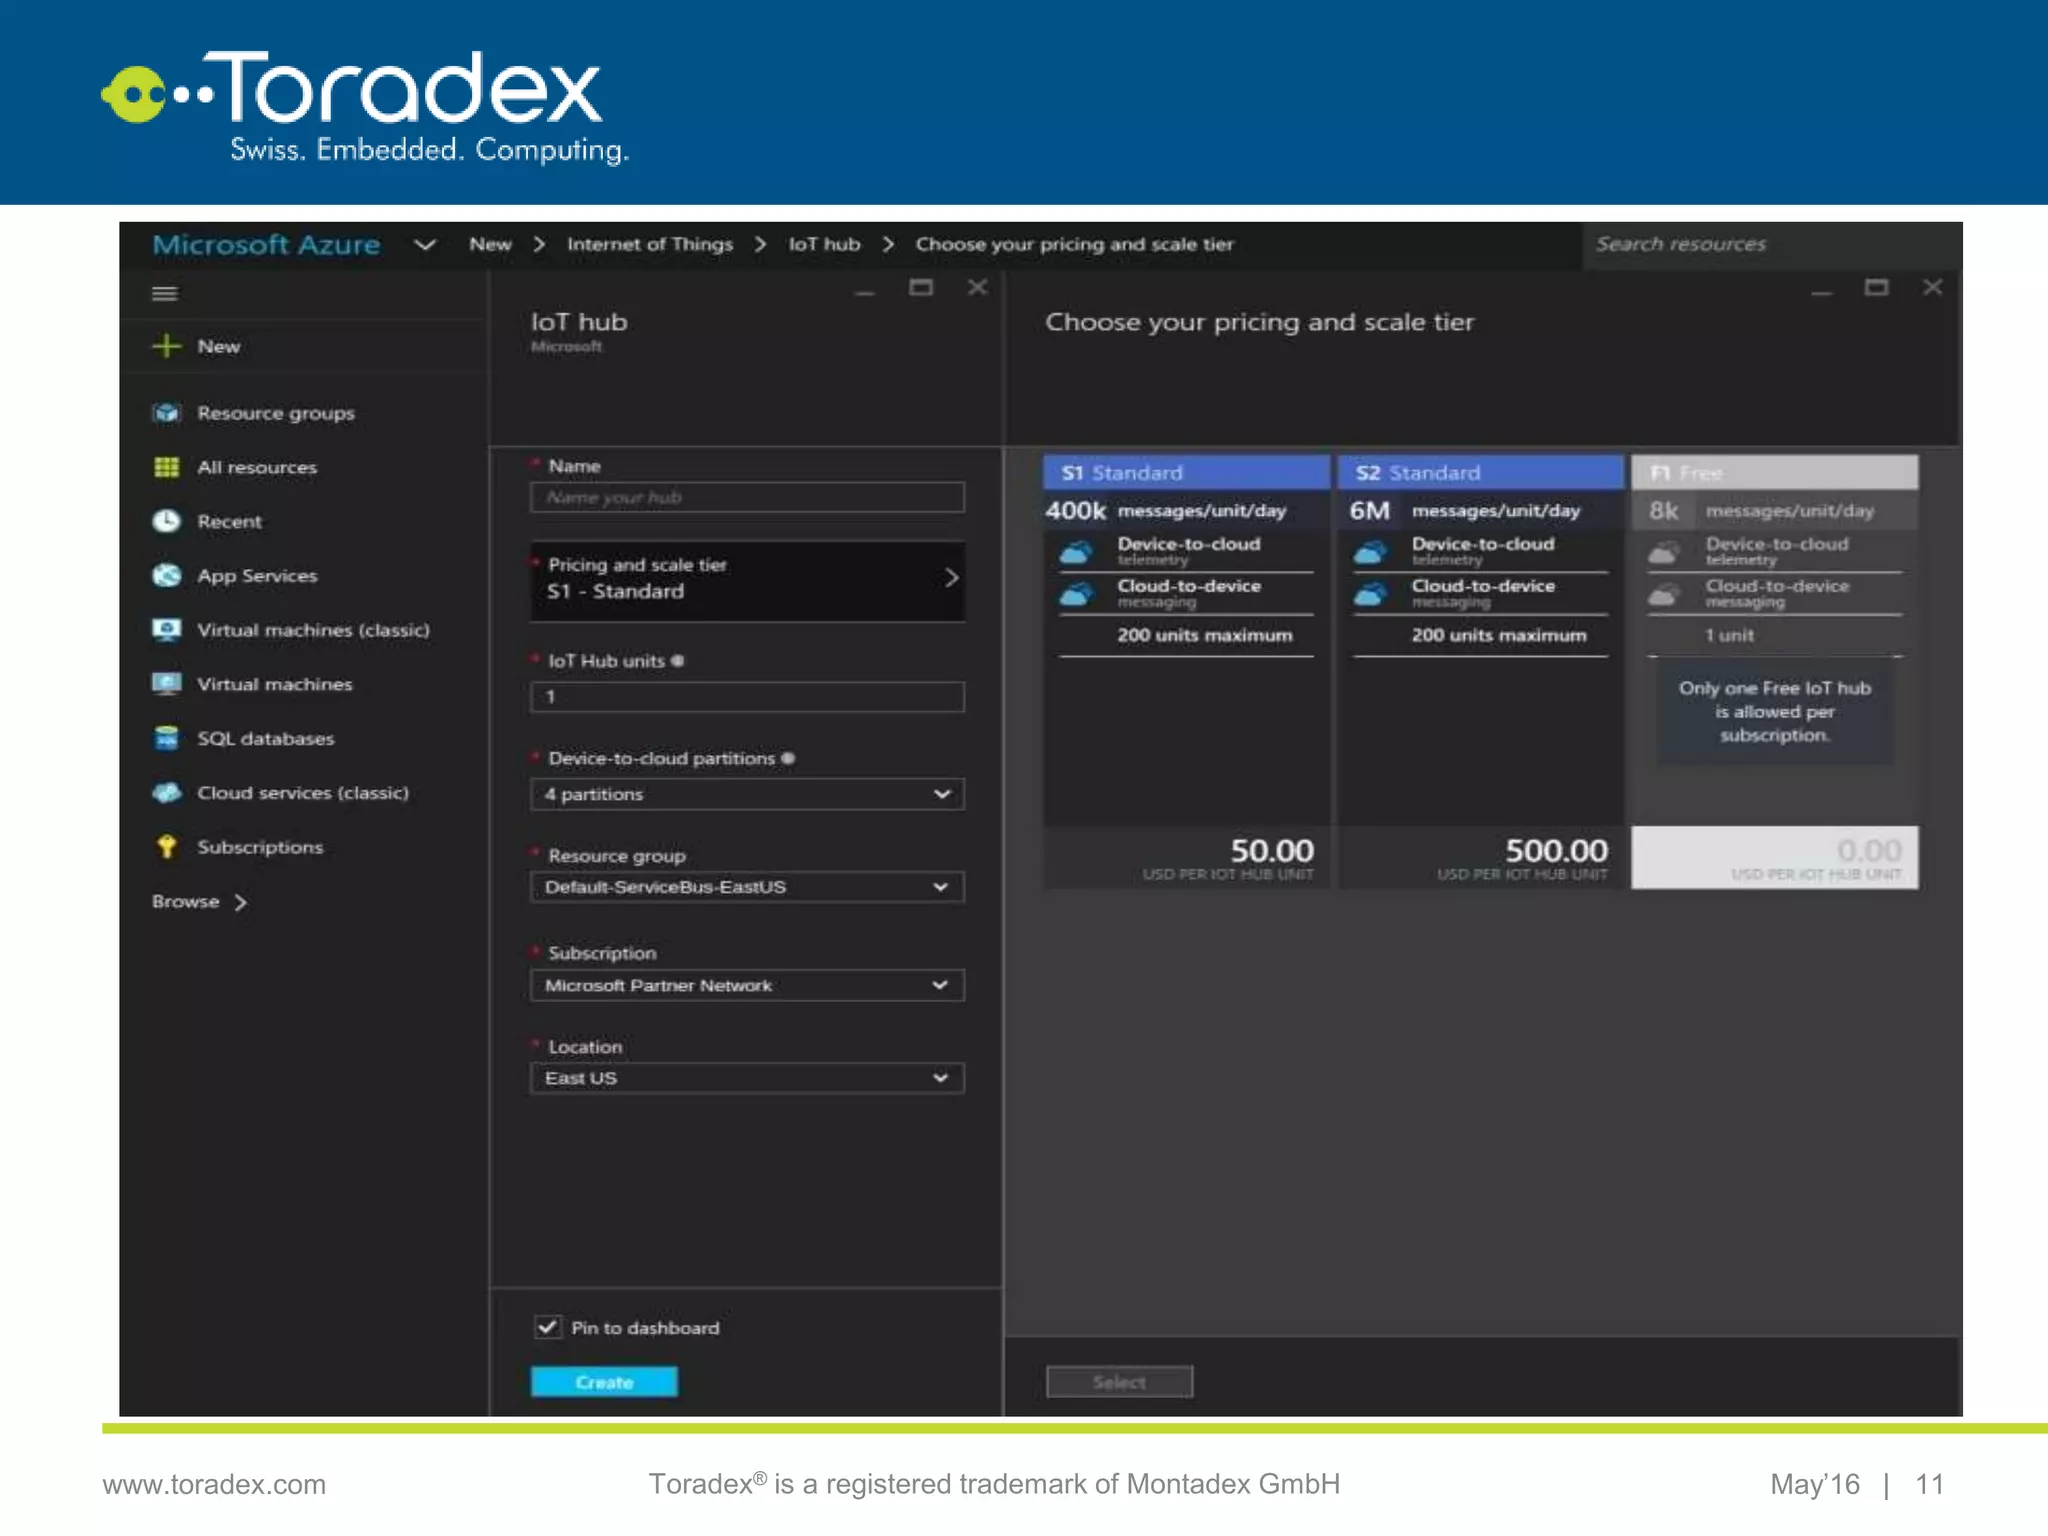Open Resource groups icon in sidebar
Viewport: 2048px width, 1536px height.
click(x=166, y=413)
